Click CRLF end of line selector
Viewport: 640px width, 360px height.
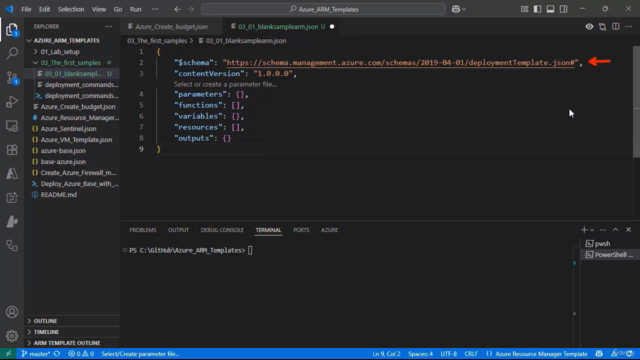click(471, 354)
